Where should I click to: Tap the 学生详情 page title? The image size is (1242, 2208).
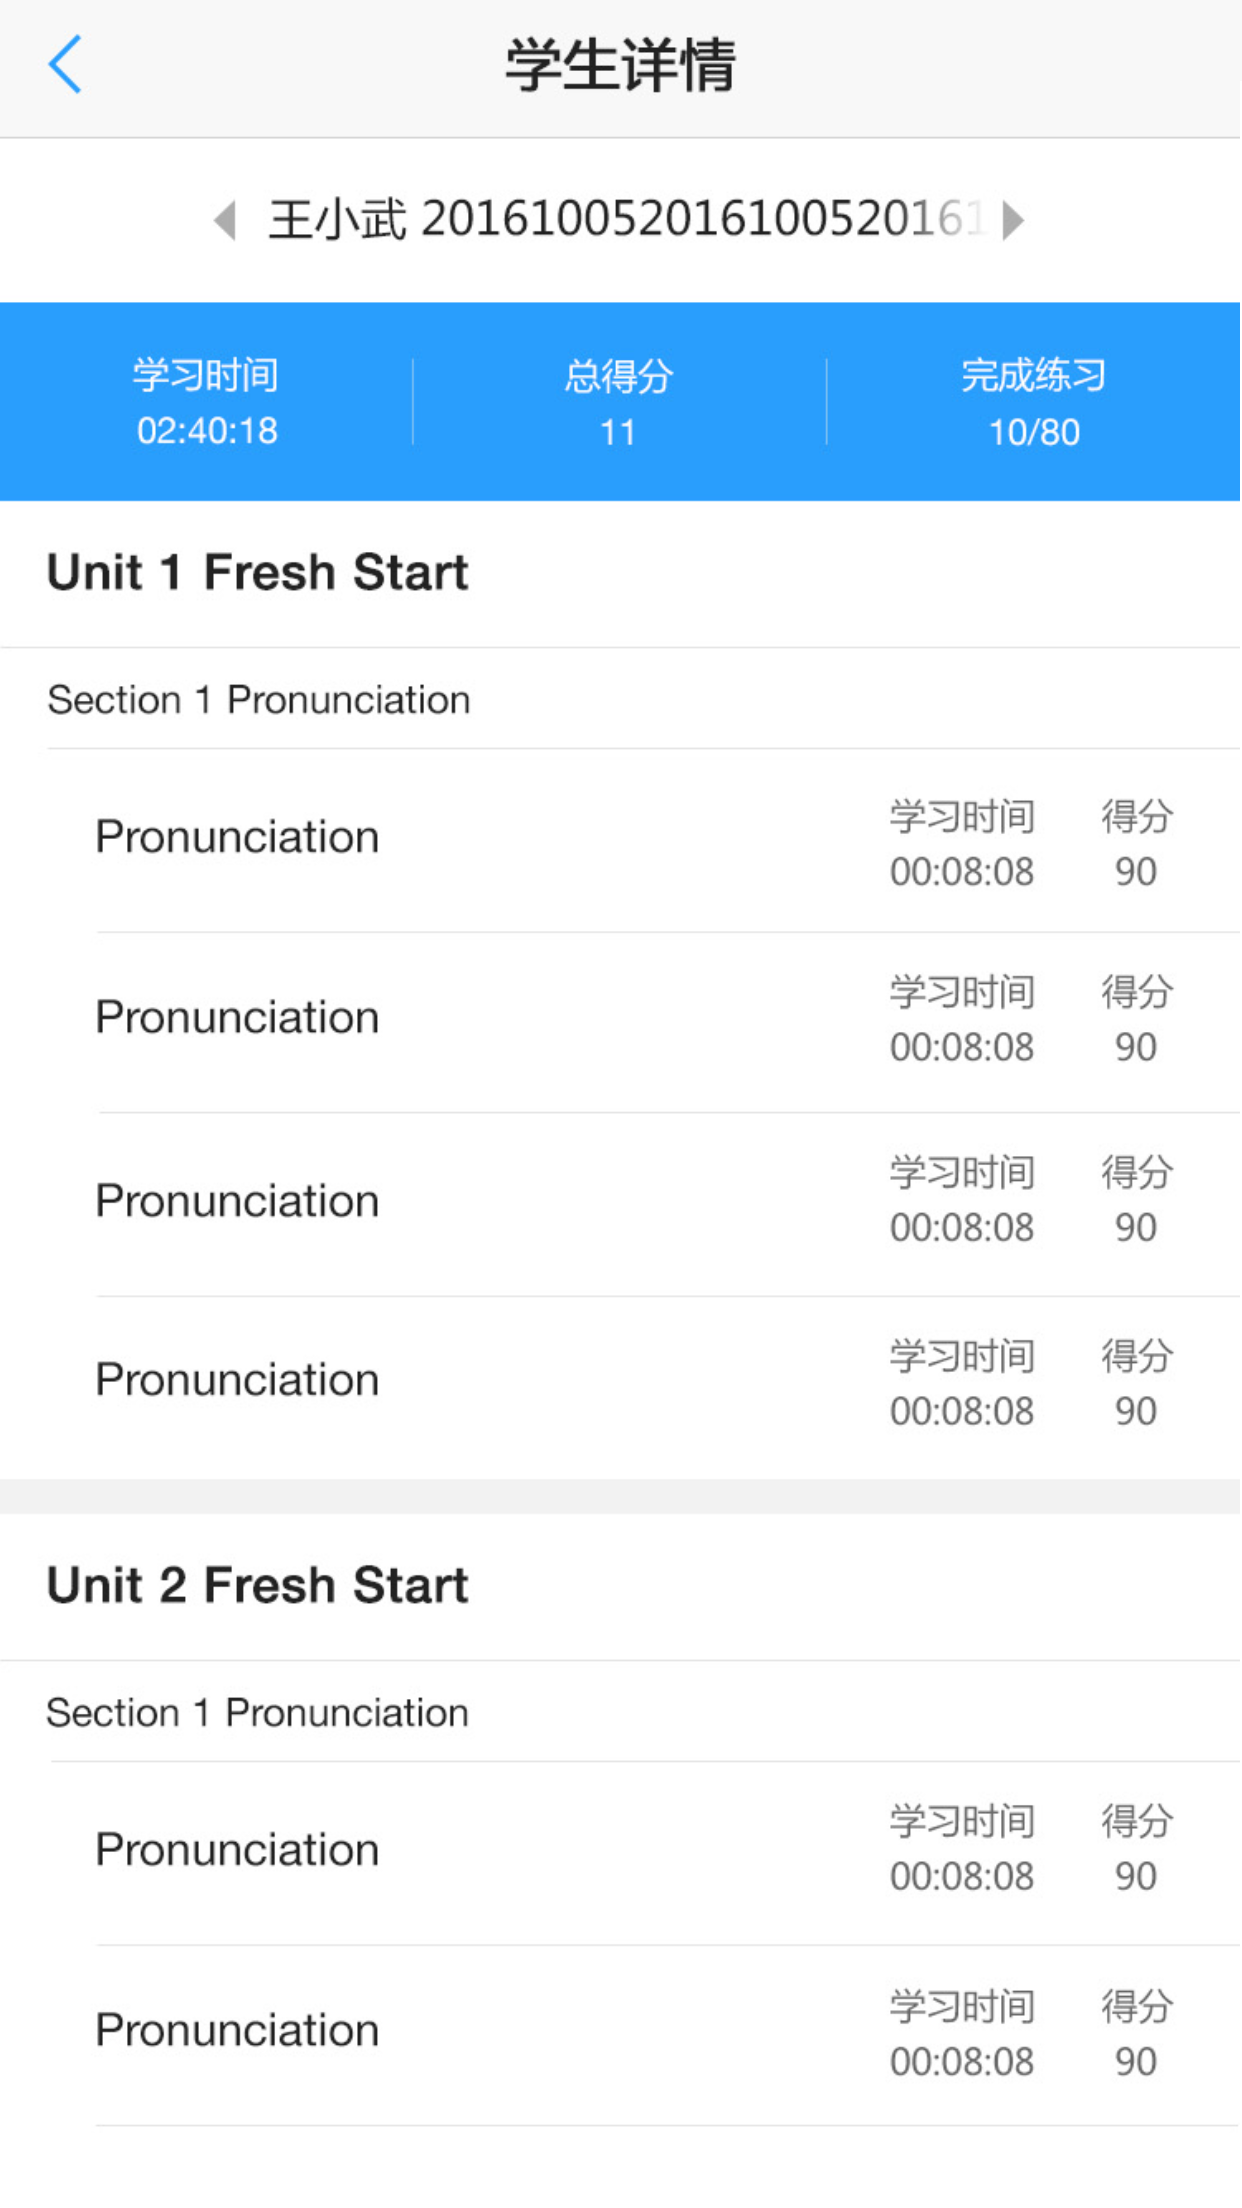620,66
